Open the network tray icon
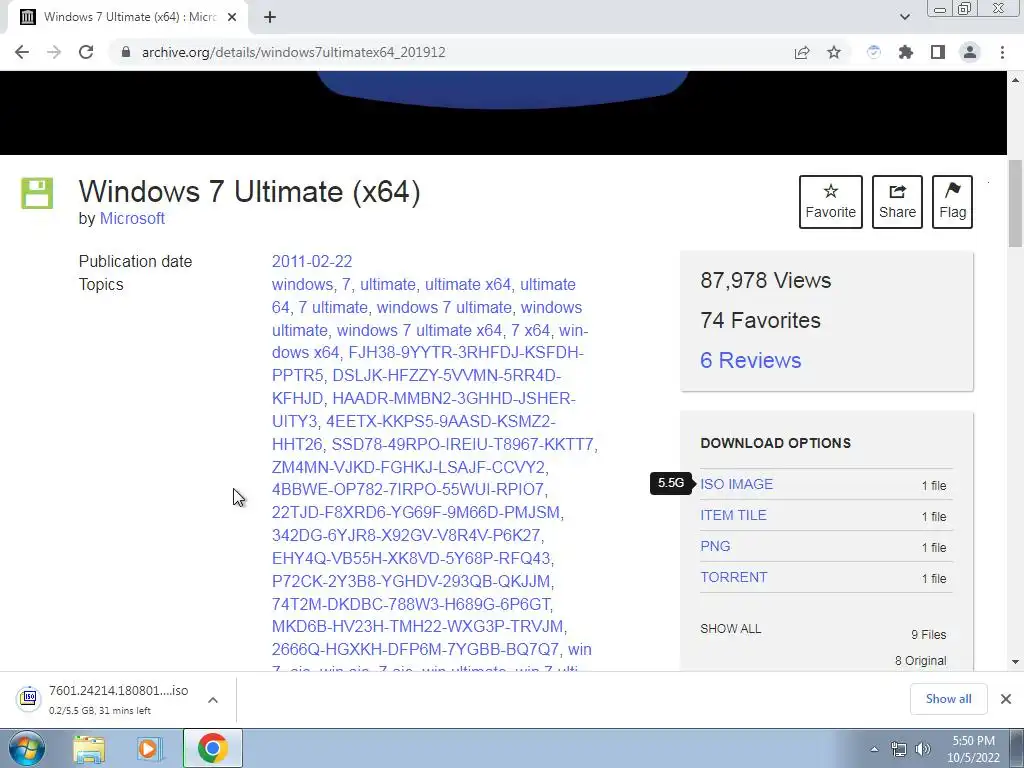1024x768 pixels. (899, 749)
